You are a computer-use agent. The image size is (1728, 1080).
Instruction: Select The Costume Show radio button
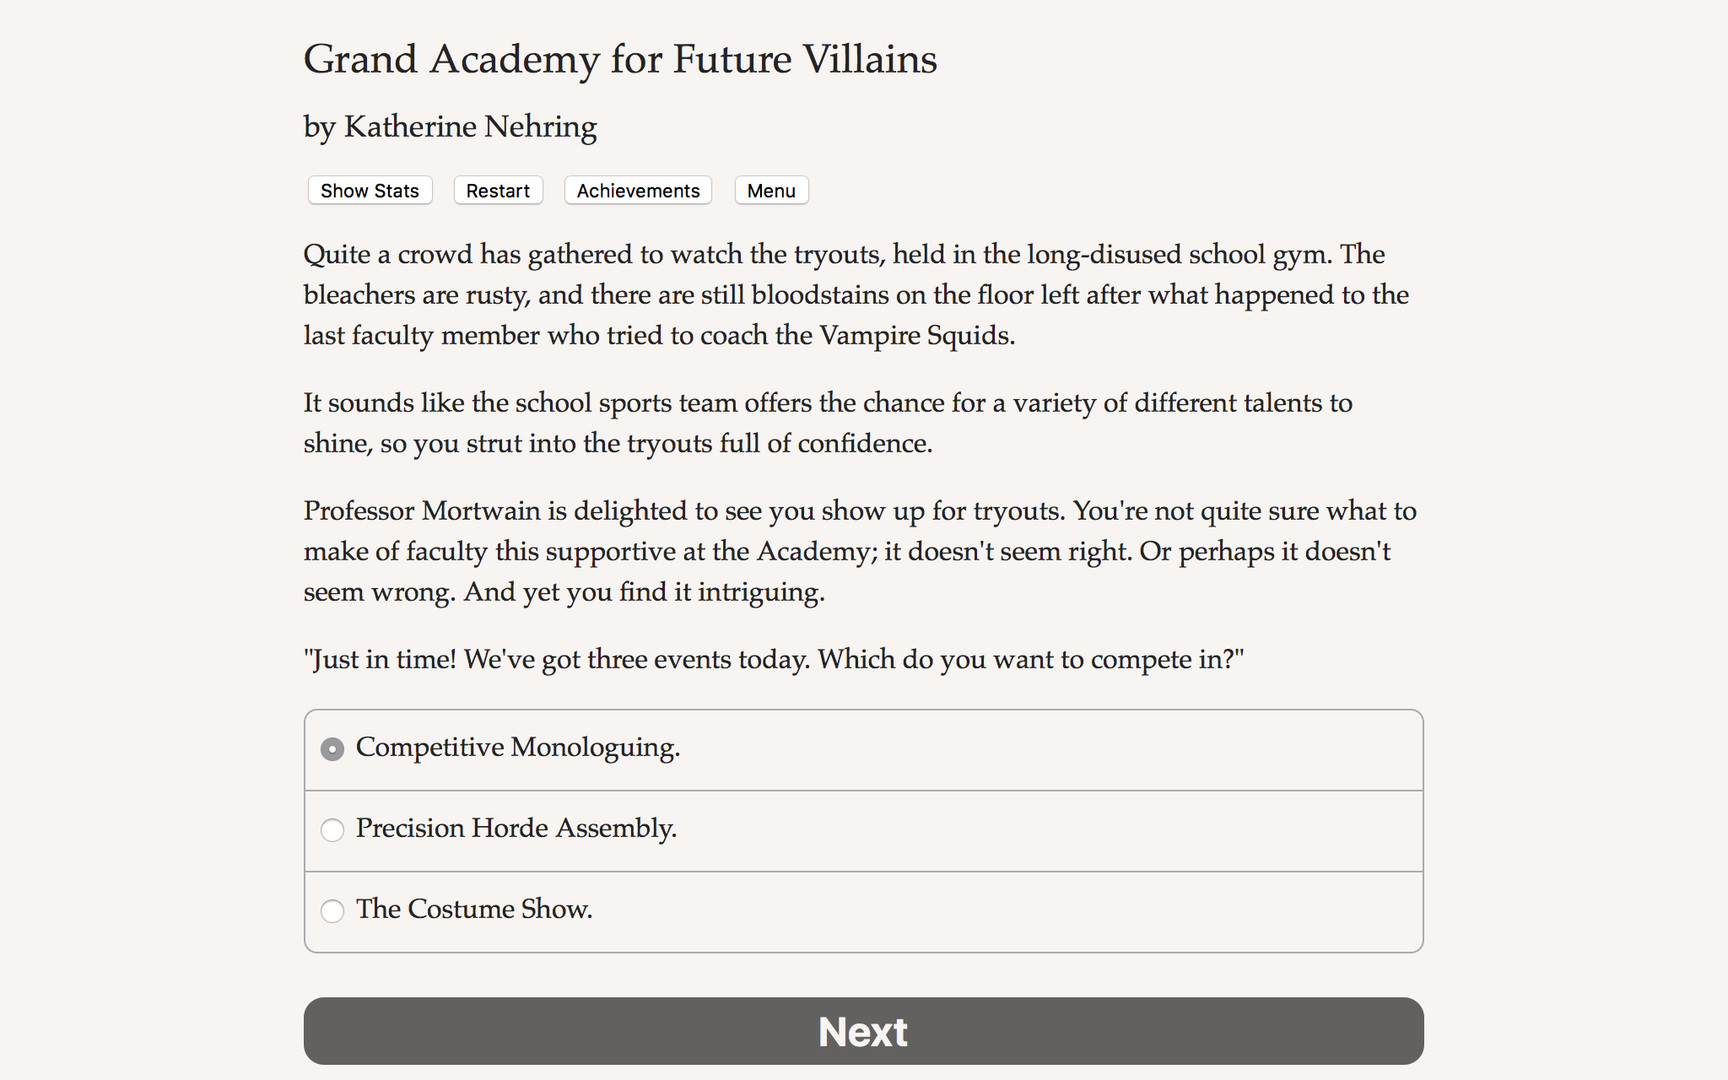coord(332,911)
